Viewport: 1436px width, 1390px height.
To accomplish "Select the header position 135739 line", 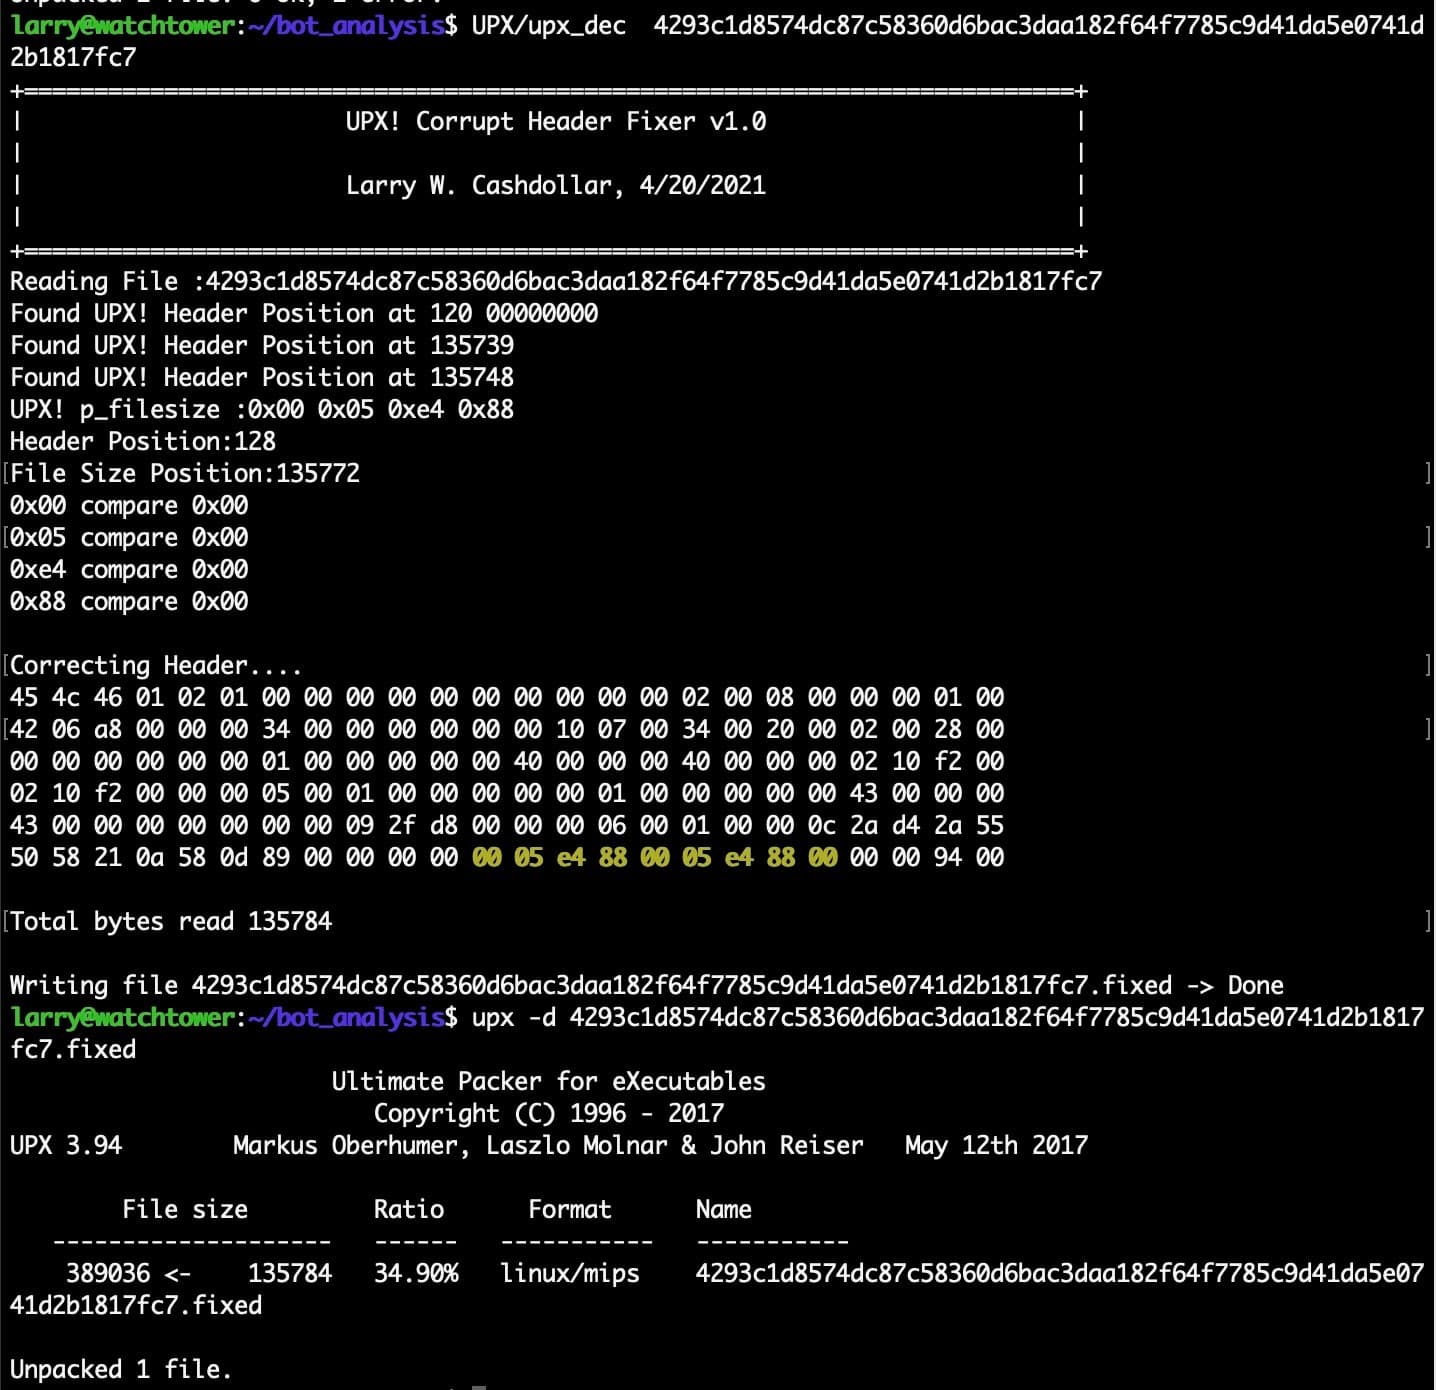I will (x=262, y=346).
